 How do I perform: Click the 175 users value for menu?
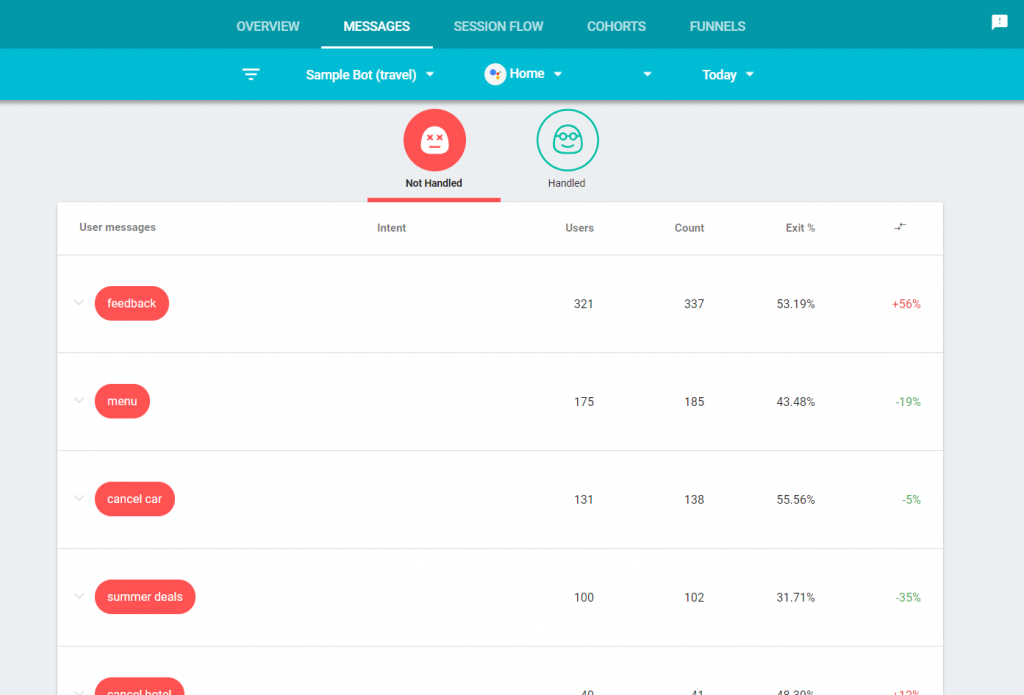coord(584,402)
